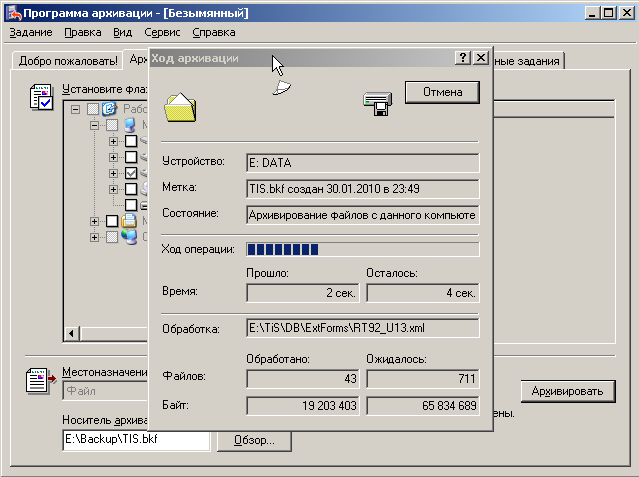Screen dimensions: 639x477
Task: Tick the first drive checkbox under My Computer
Action: 130,141
